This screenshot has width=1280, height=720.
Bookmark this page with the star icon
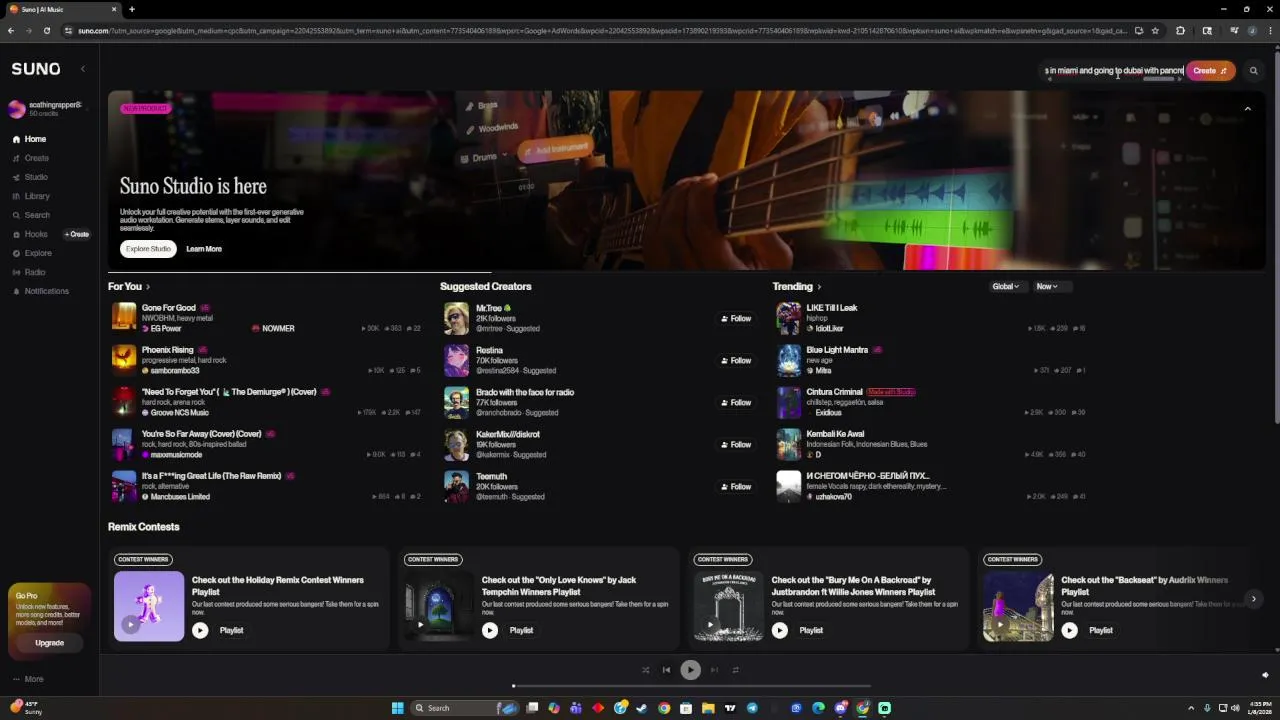(x=1155, y=31)
